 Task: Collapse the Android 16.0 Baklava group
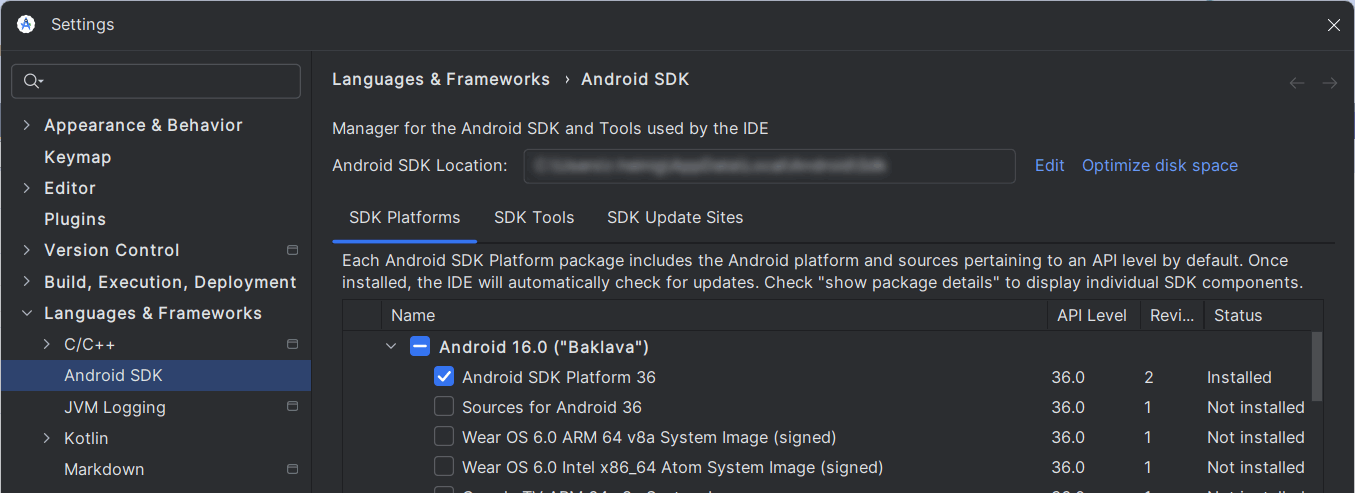[391, 347]
